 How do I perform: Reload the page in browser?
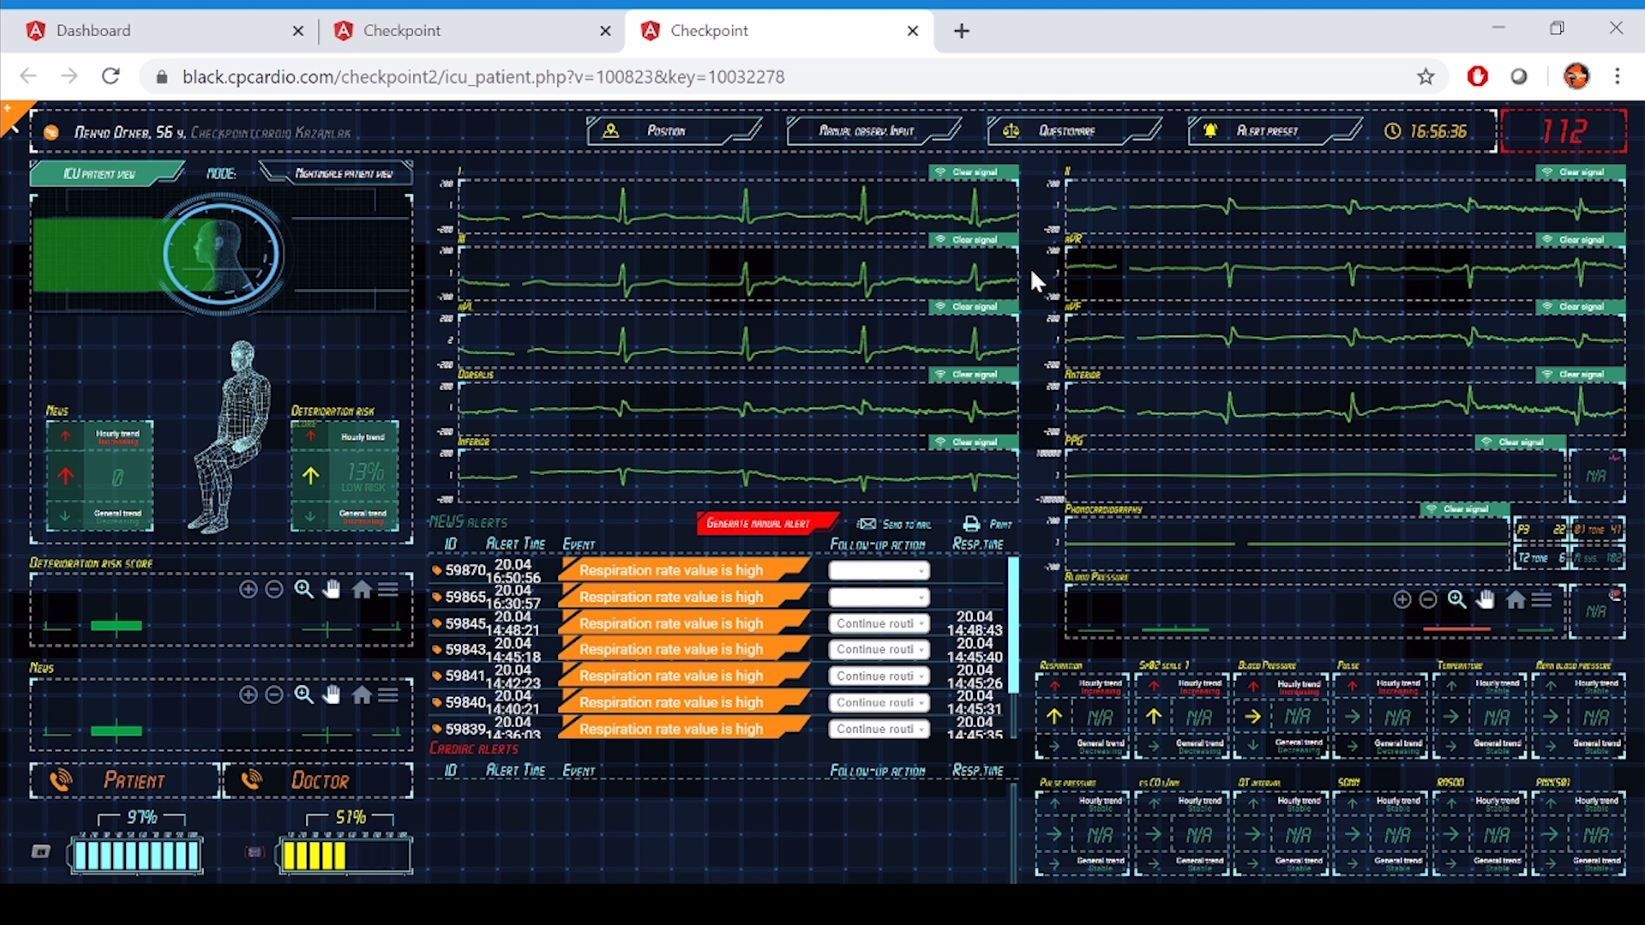[x=111, y=77]
